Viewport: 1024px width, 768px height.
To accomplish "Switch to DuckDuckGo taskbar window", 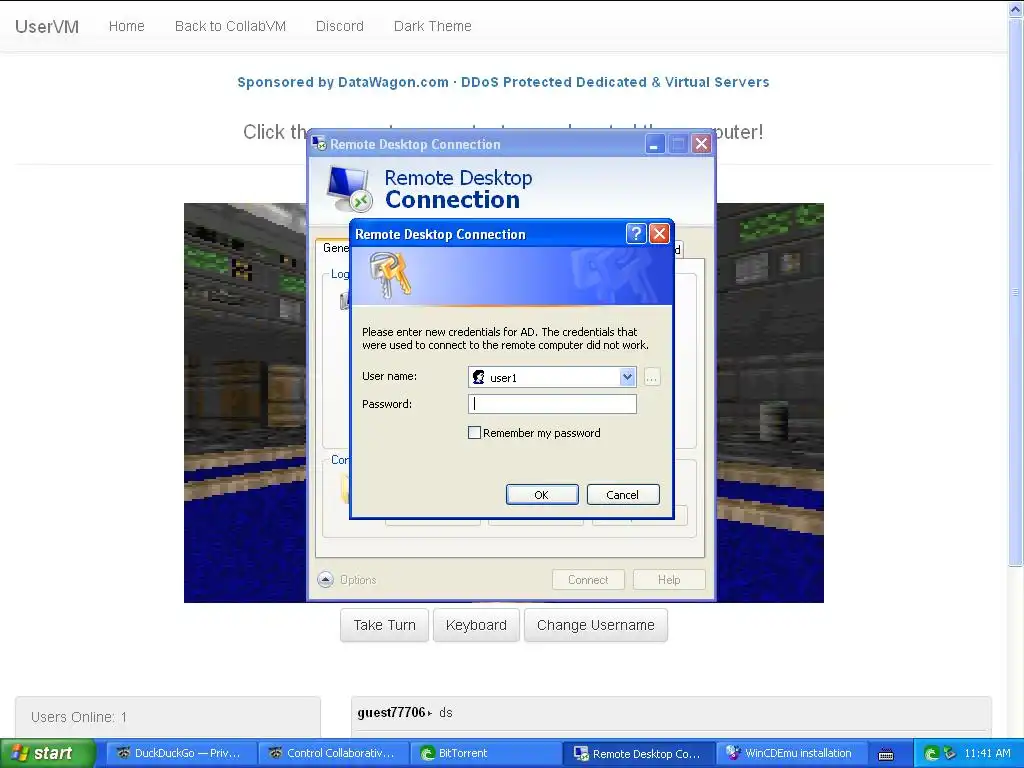I will (181, 753).
